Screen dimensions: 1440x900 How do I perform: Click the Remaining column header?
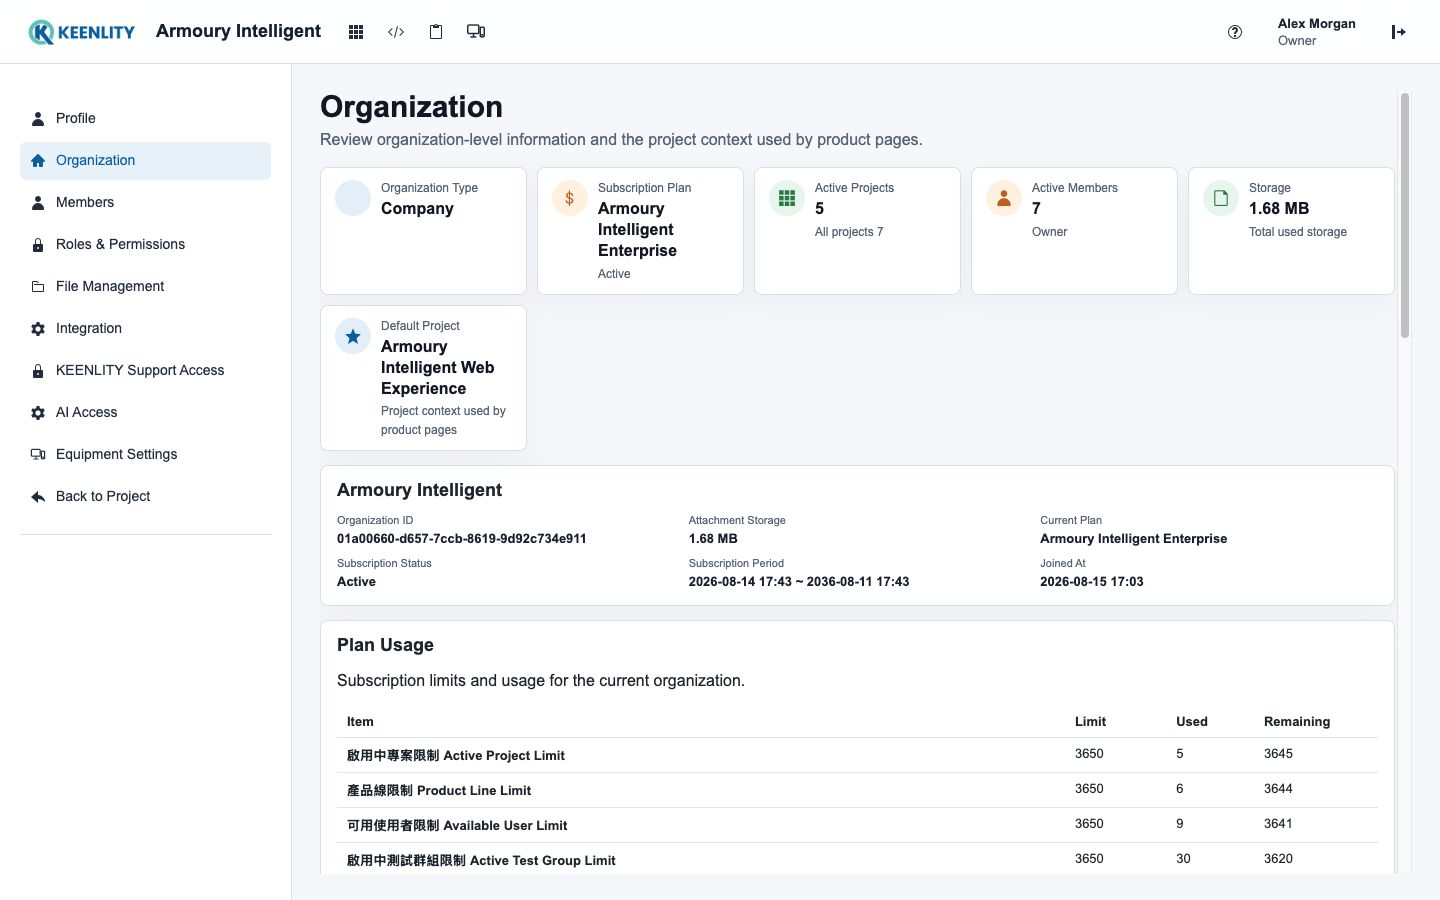[1297, 722]
